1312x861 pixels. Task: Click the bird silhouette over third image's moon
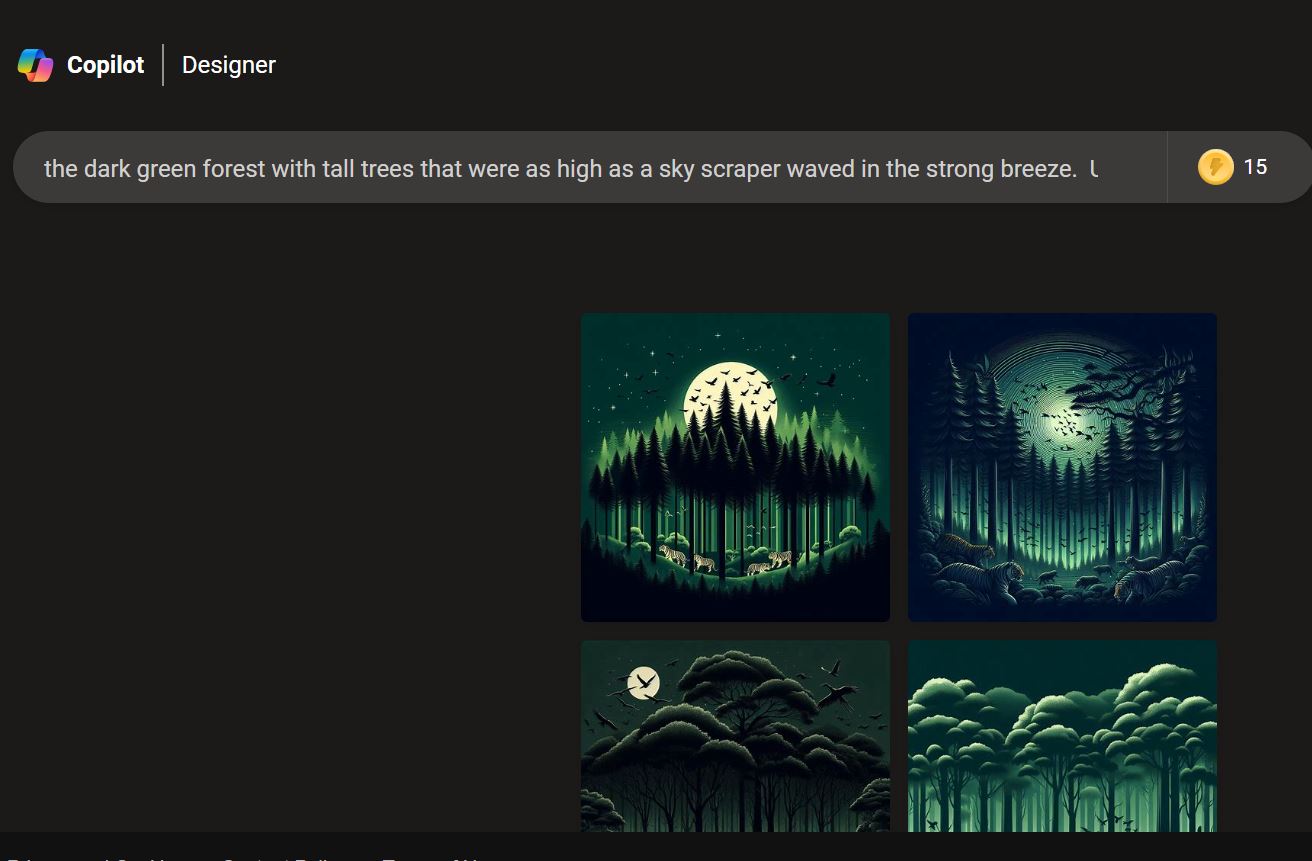coord(645,684)
